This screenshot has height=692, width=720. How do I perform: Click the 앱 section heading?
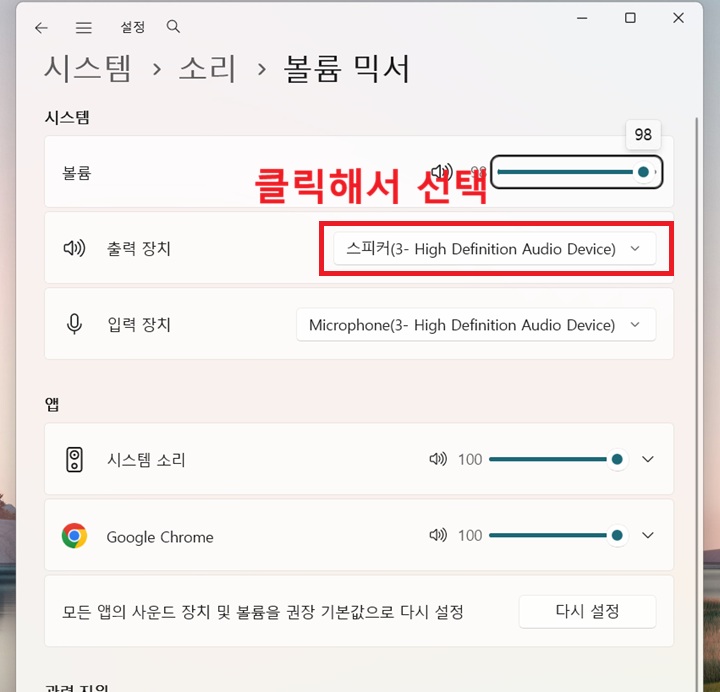pyautogui.click(x=52, y=404)
